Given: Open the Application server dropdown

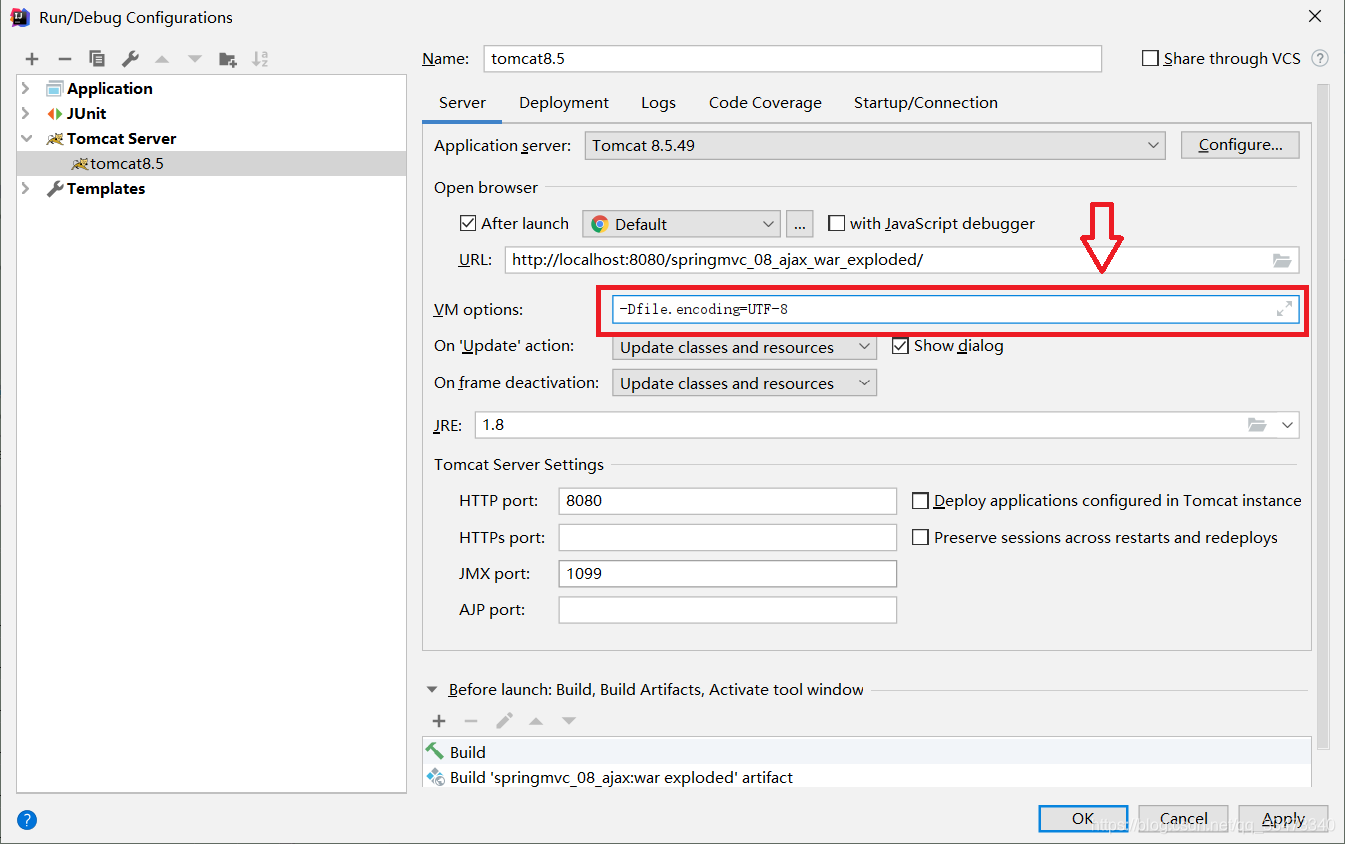Looking at the screenshot, I should [875, 145].
